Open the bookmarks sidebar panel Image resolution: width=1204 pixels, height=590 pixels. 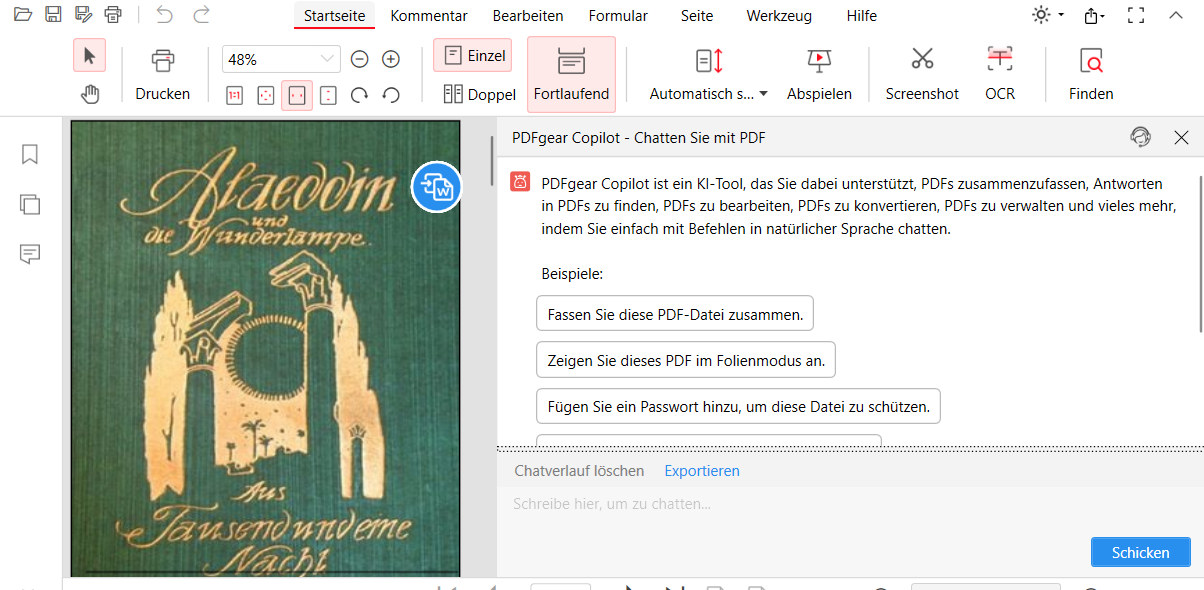point(29,154)
